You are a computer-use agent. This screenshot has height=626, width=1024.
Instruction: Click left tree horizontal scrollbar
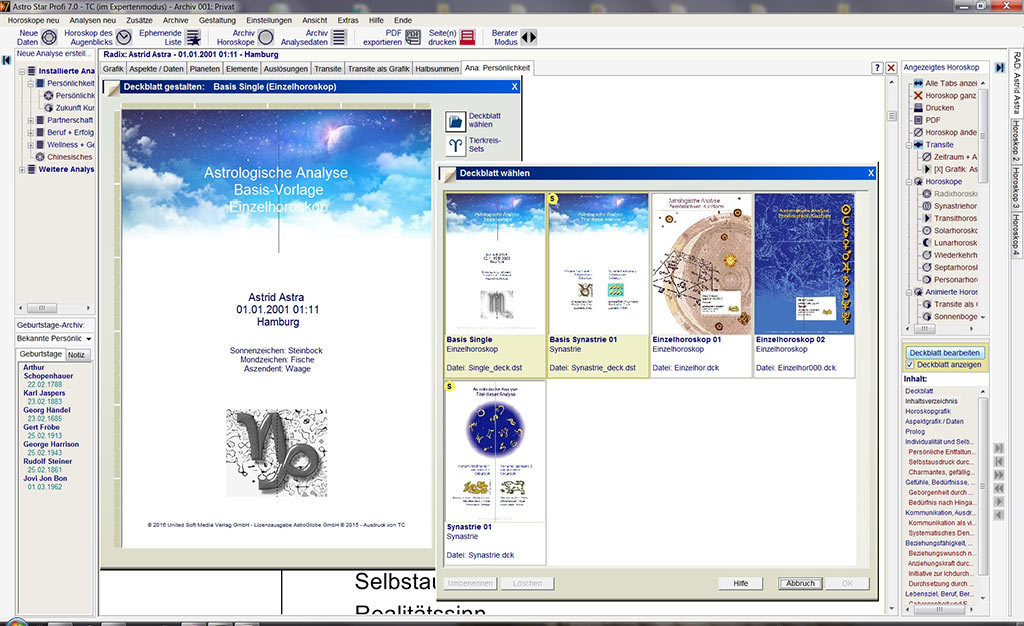[55, 307]
